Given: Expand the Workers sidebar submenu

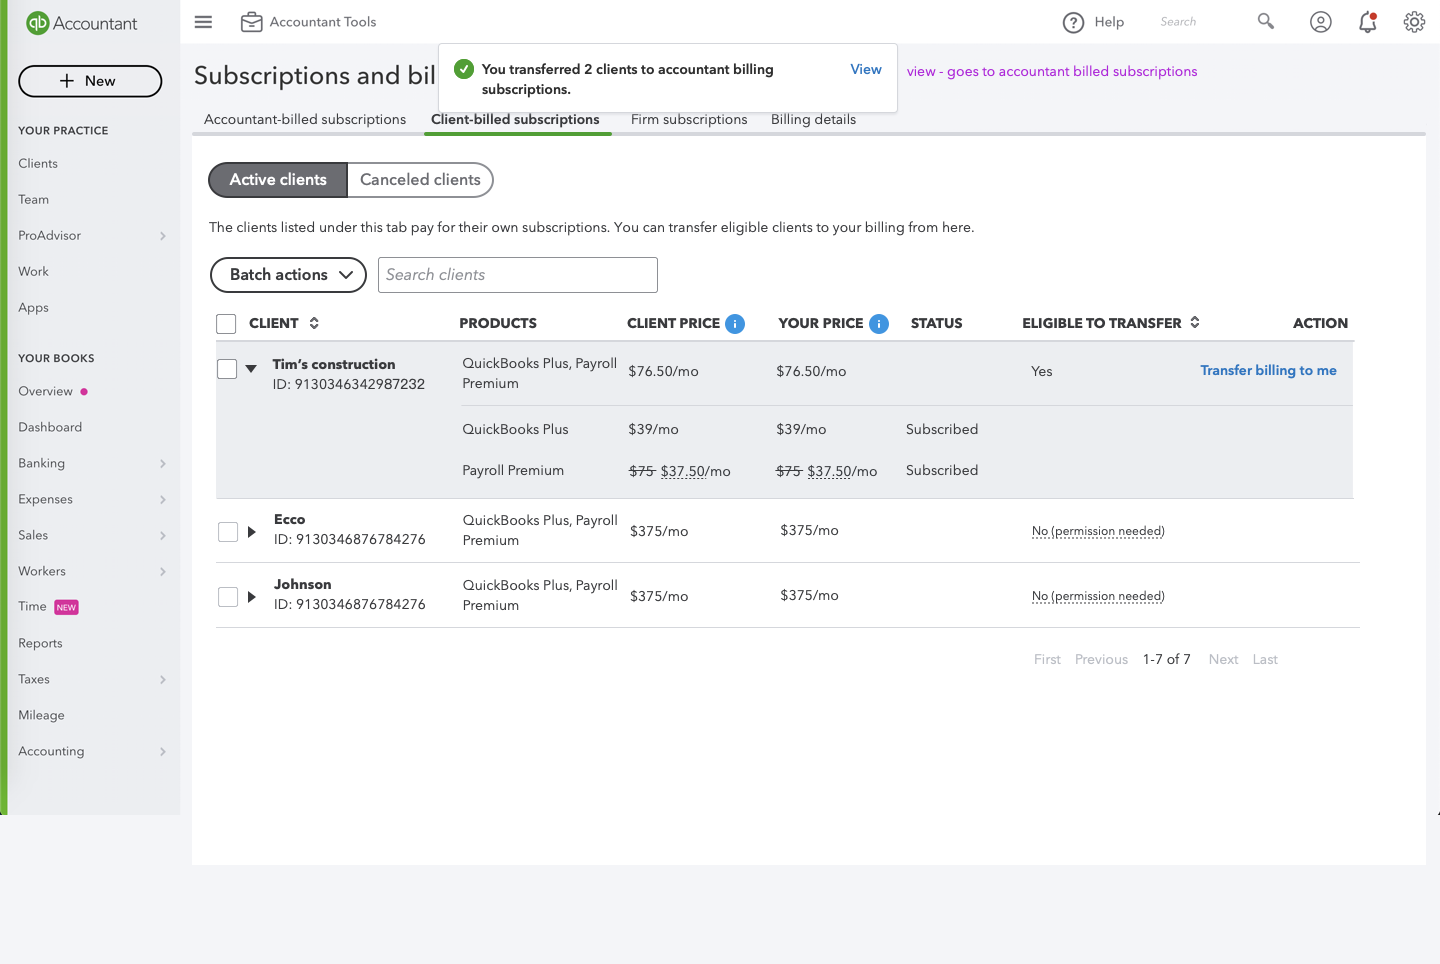Looking at the screenshot, I should click(162, 572).
